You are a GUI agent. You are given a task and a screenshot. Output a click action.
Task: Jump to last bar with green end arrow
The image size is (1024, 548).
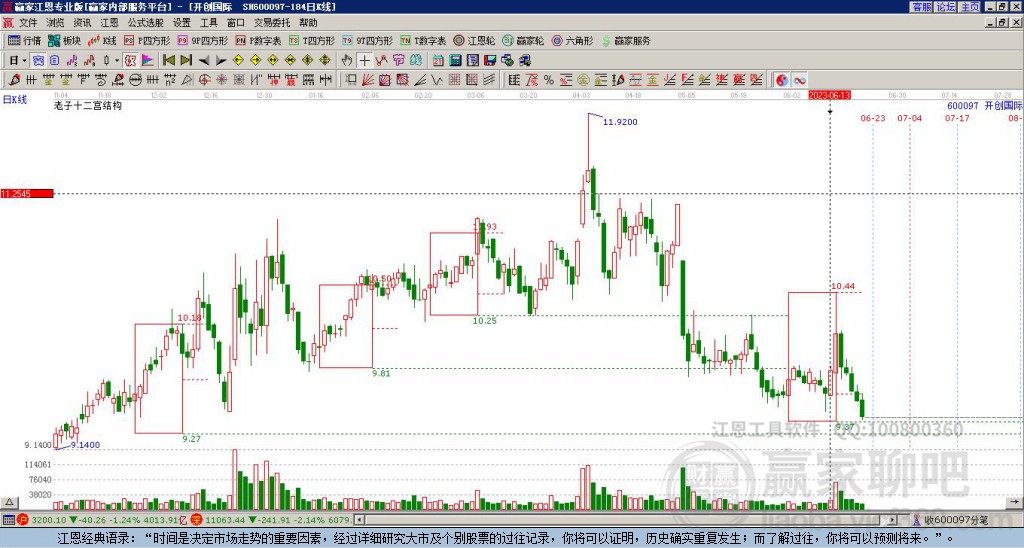click(186, 60)
